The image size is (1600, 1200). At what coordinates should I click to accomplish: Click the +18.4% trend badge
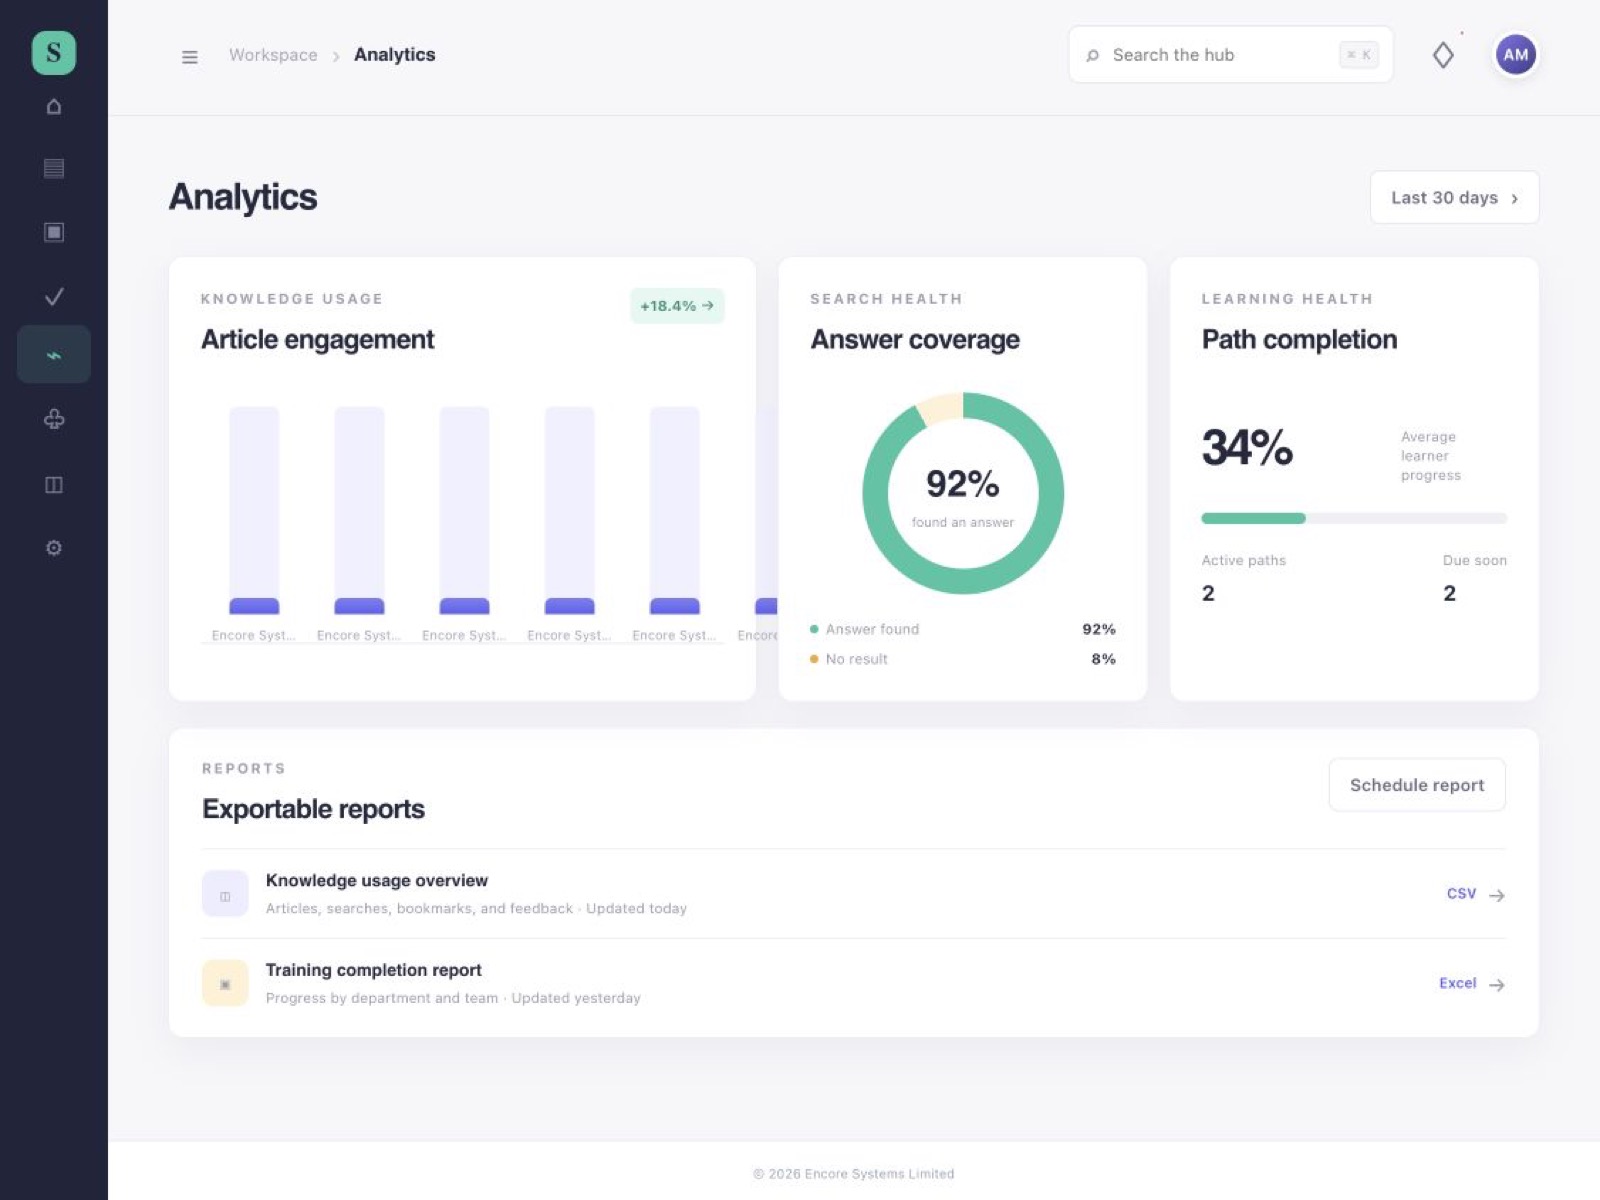coord(677,306)
